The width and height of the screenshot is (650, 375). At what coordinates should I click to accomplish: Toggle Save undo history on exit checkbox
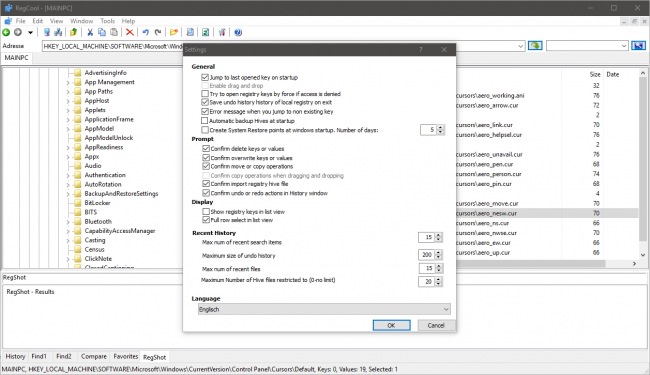tap(204, 102)
